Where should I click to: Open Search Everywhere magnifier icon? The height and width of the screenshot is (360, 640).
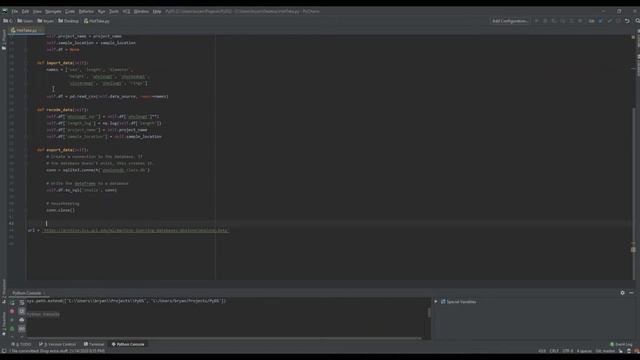click(x=637, y=21)
